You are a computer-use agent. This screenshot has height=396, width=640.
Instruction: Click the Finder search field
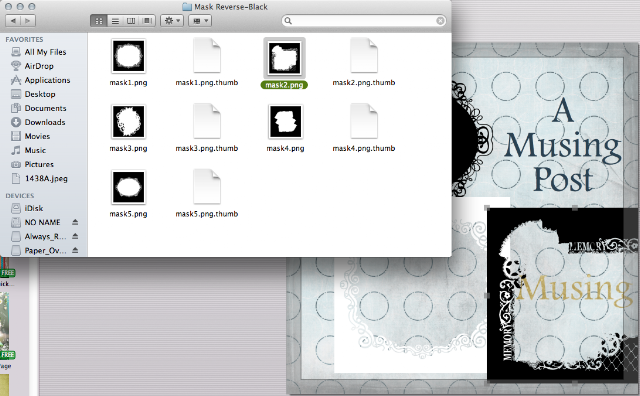[363, 20]
